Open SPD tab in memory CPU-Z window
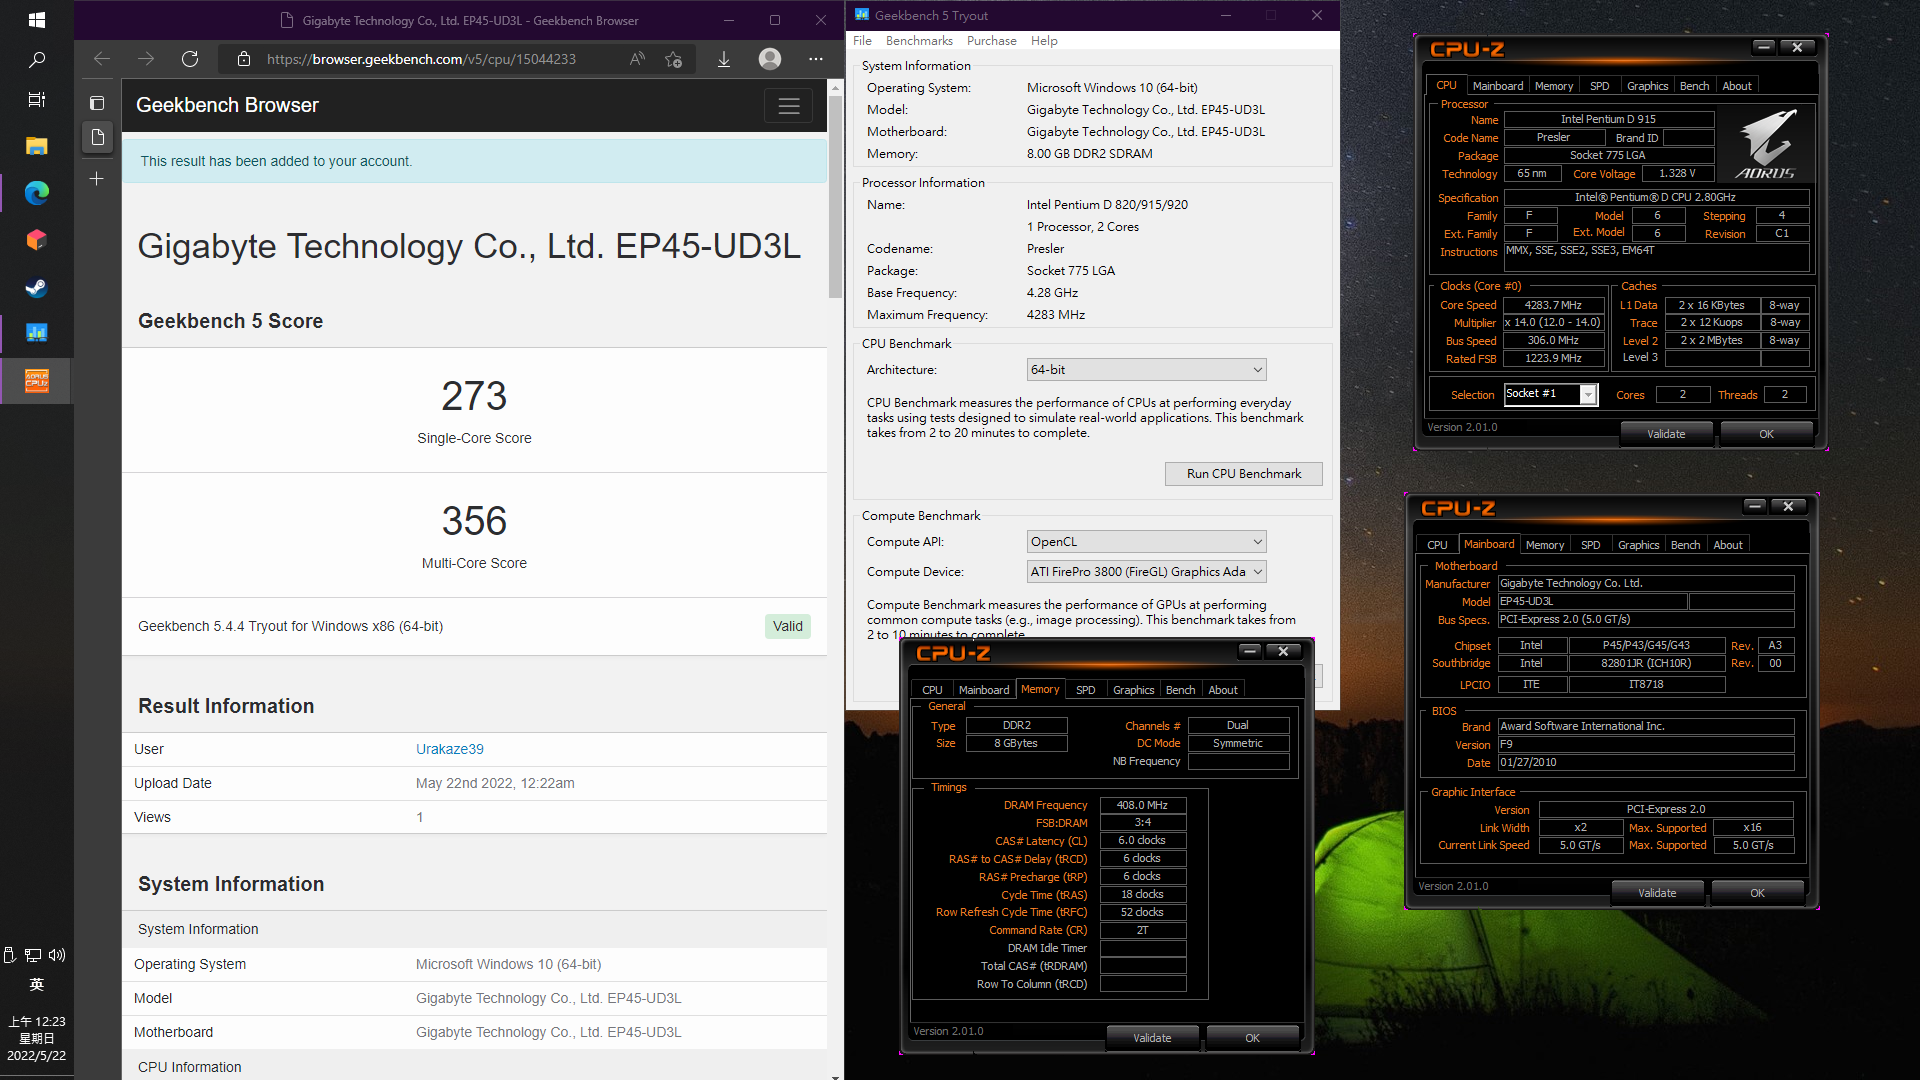 point(1085,690)
